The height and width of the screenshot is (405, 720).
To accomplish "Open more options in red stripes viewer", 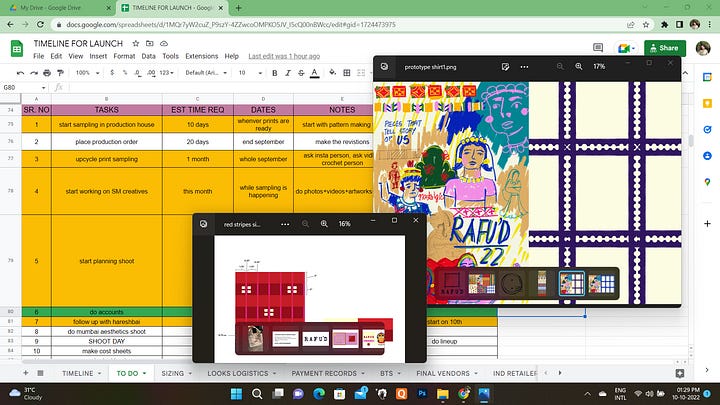I will coord(285,224).
